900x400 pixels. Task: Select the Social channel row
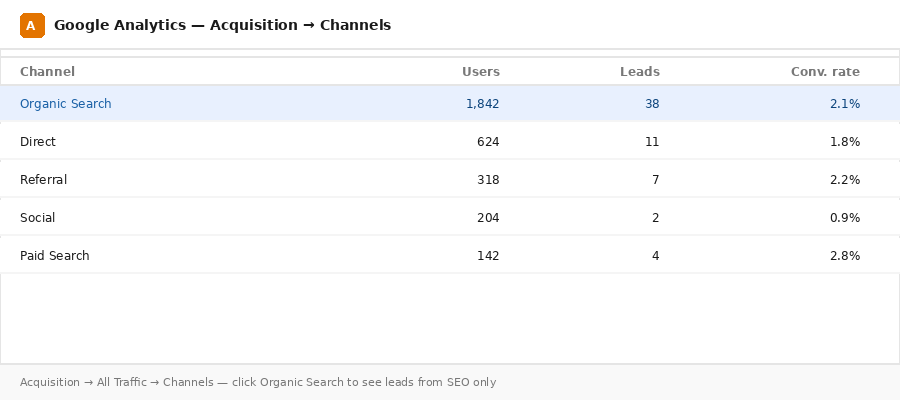[x=450, y=218]
